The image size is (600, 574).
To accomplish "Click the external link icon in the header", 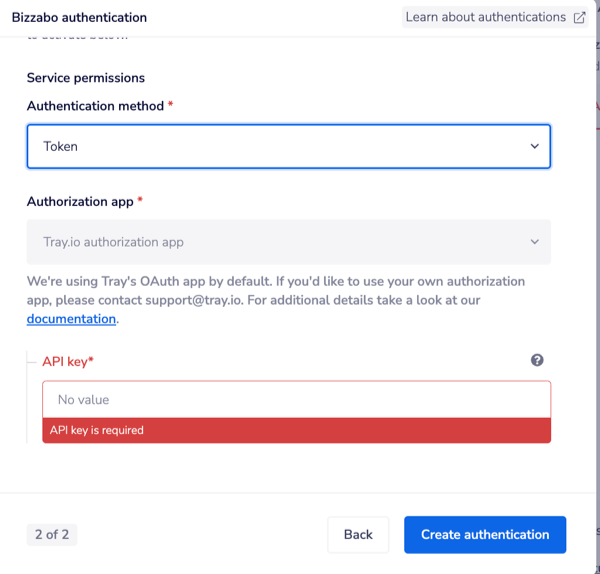I will pos(579,17).
